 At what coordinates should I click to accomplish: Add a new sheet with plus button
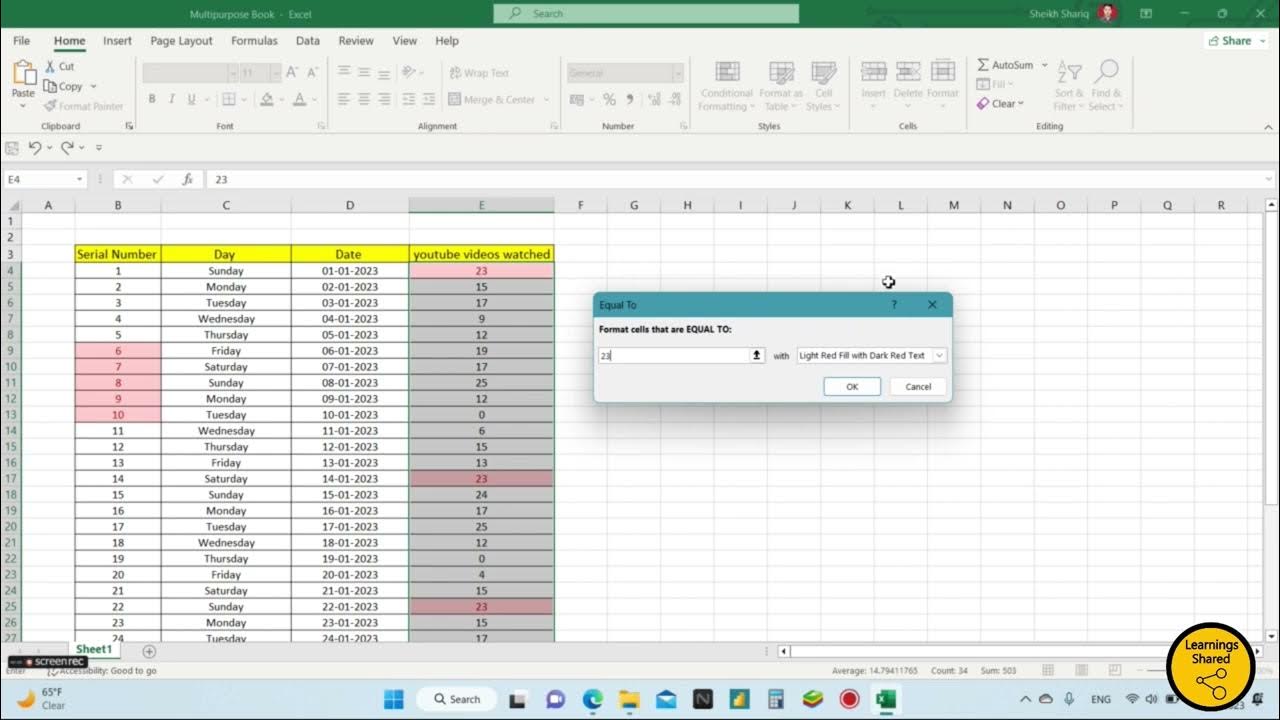point(149,651)
